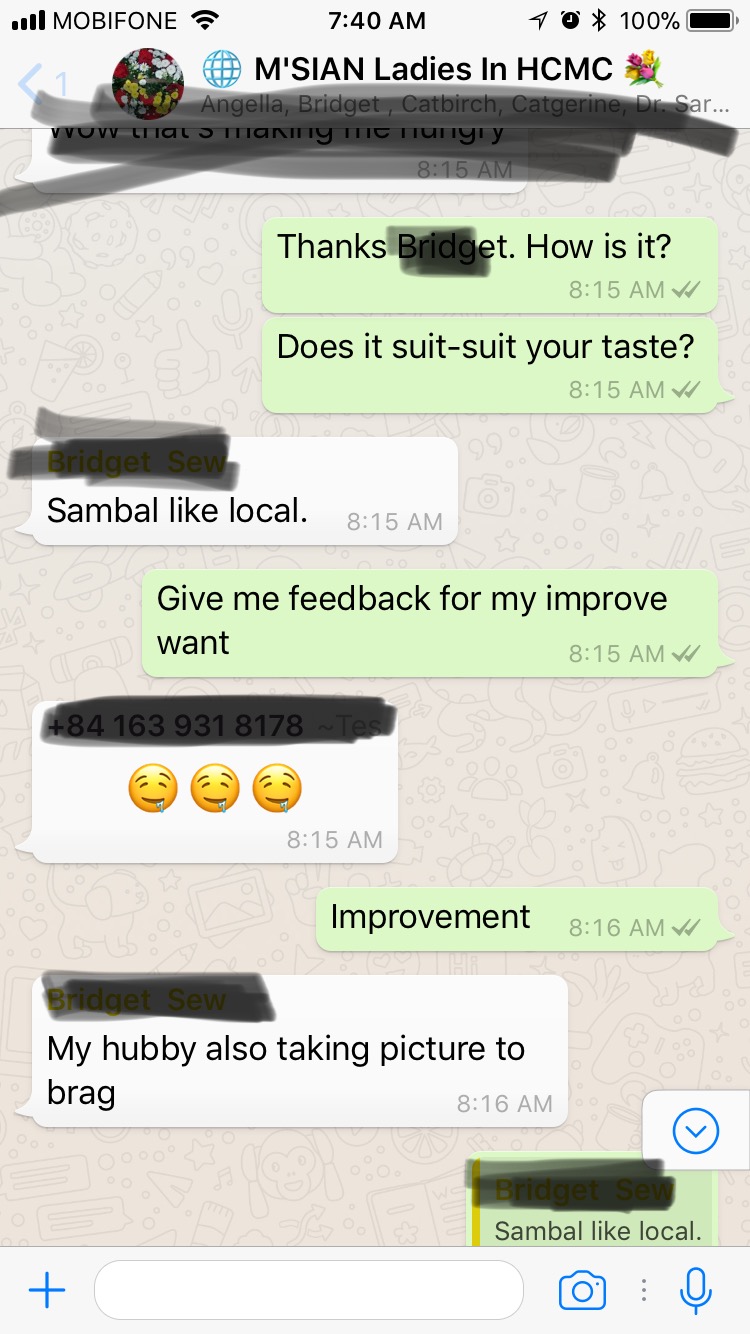This screenshot has width=750, height=1334.
Task: Jump to latest messages with down chevron
Action: pyautogui.click(x=696, y=1131)
